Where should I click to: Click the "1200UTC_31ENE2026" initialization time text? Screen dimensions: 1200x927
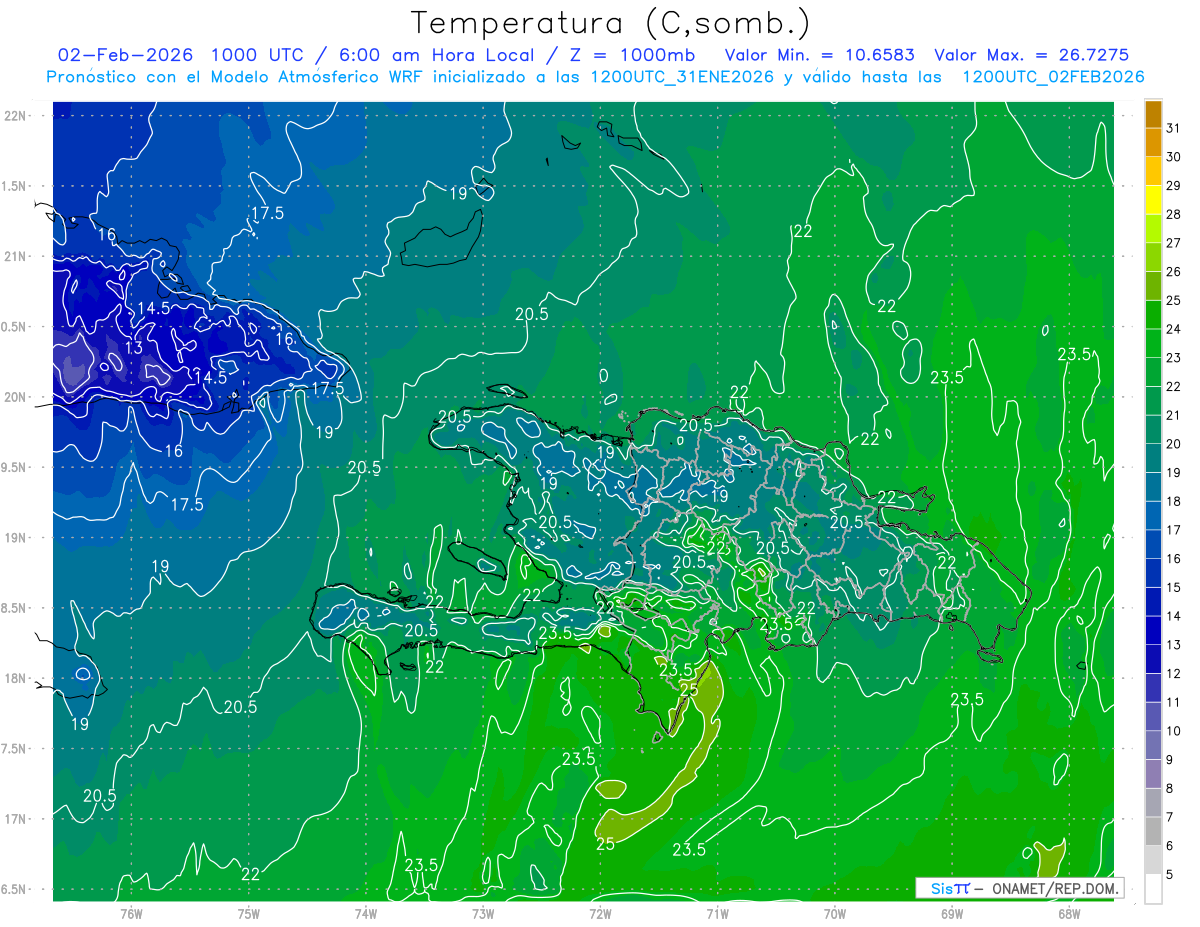coord(683,77)
